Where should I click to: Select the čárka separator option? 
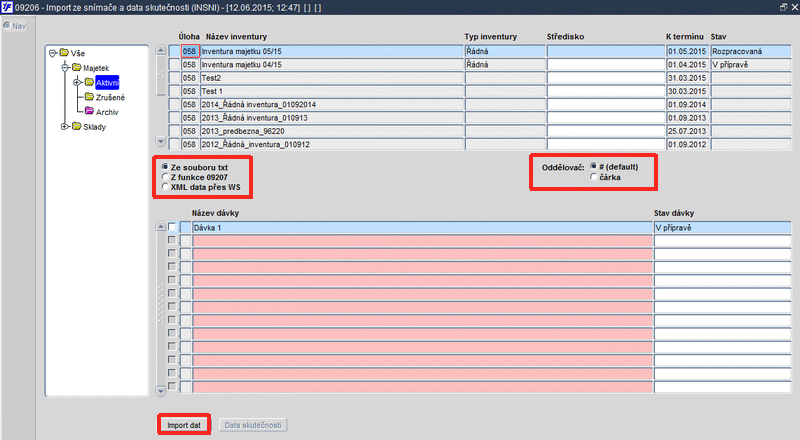[x=593, y=177]
